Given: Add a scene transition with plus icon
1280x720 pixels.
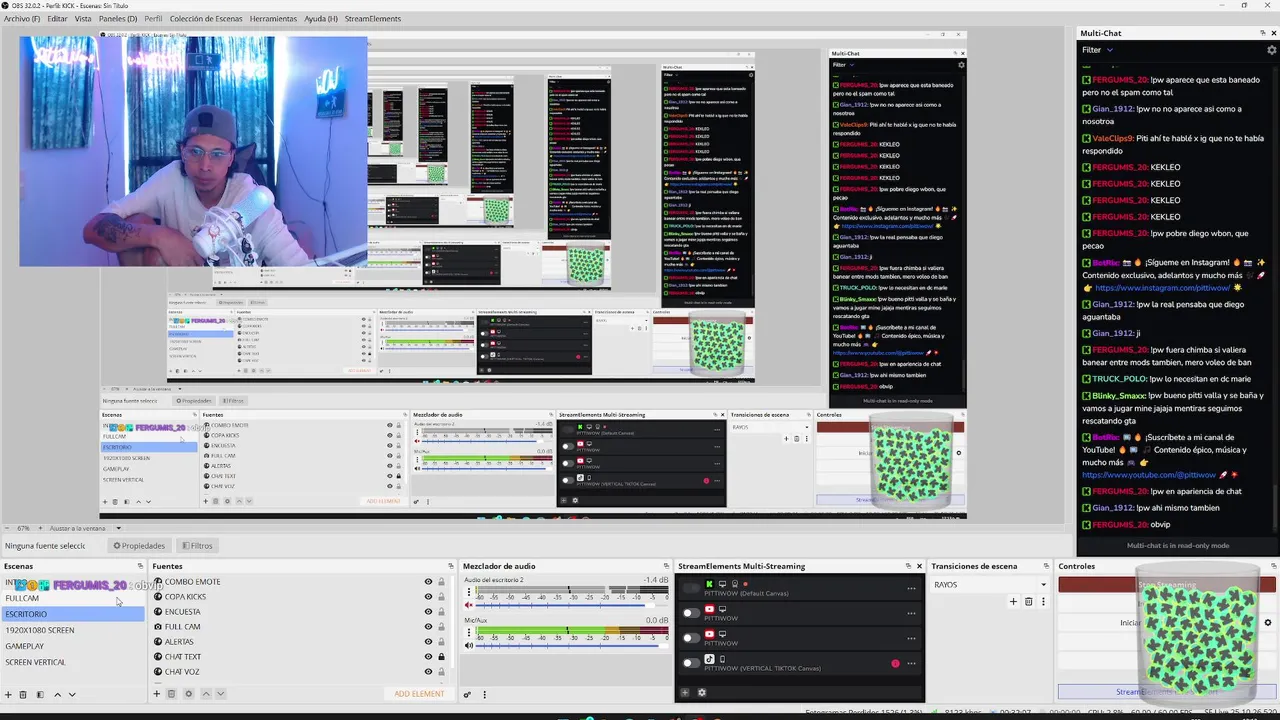Looking at the screenshot, I should coord(1013,601).
